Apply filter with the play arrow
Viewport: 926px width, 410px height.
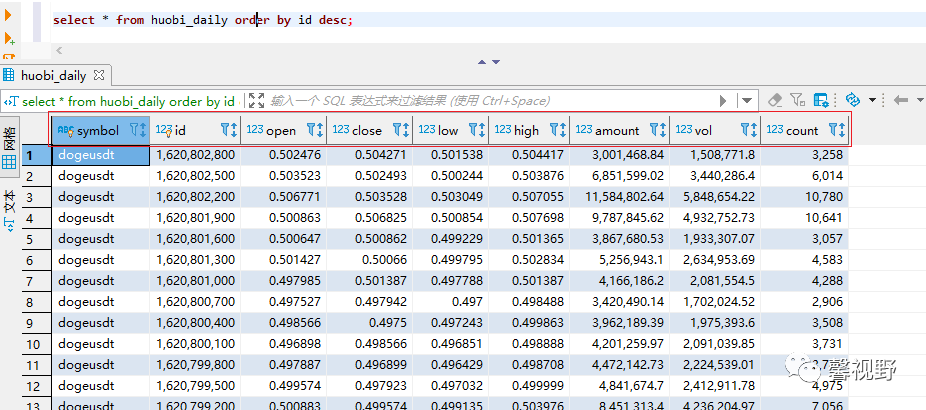point(723,101)
